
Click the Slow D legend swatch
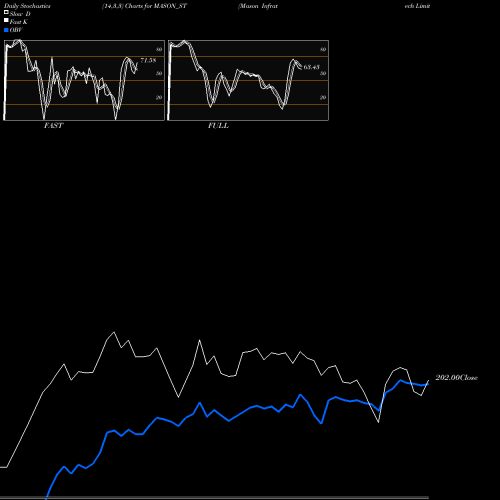pos(6,13)
